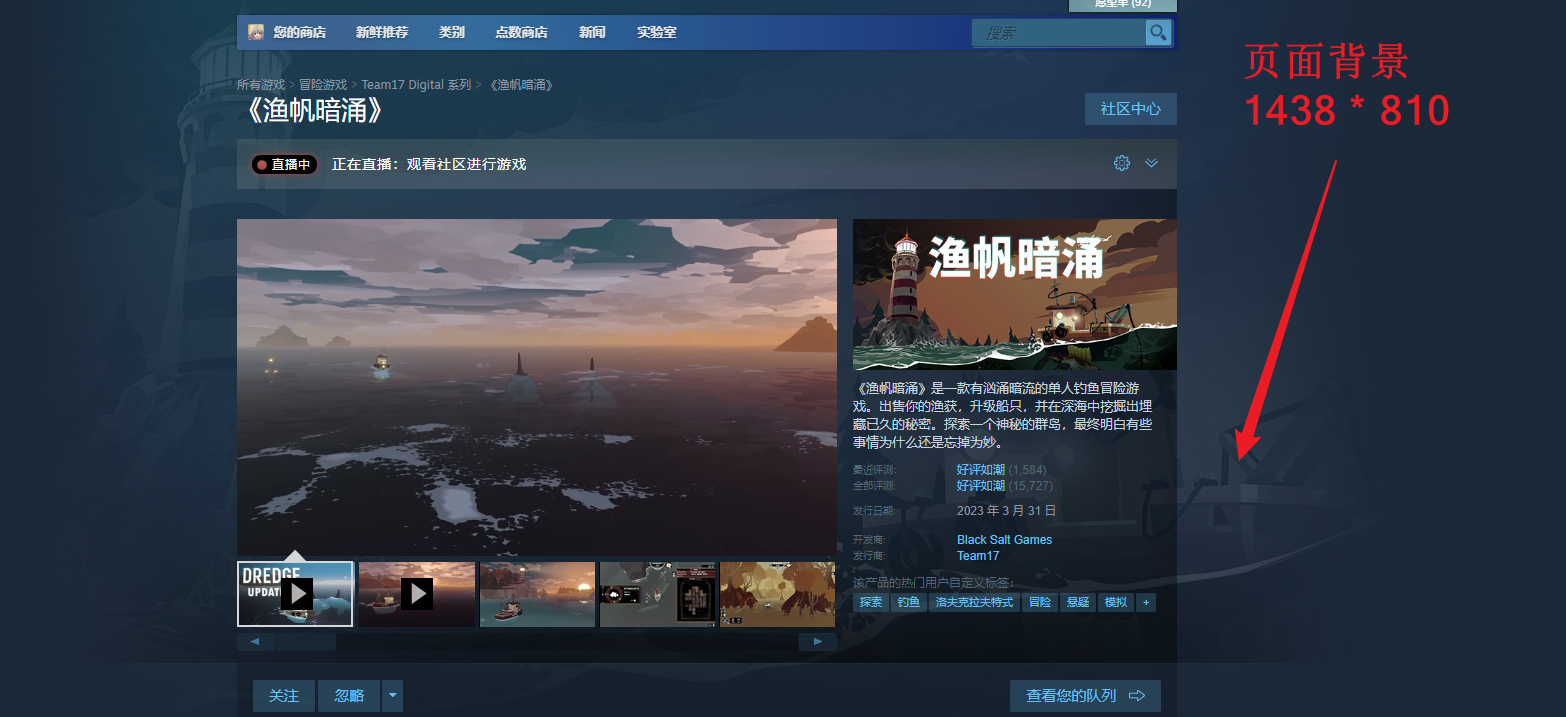Open the 社区中心 community hub
Screen dimensions: 1566x717
point(1130,109)
